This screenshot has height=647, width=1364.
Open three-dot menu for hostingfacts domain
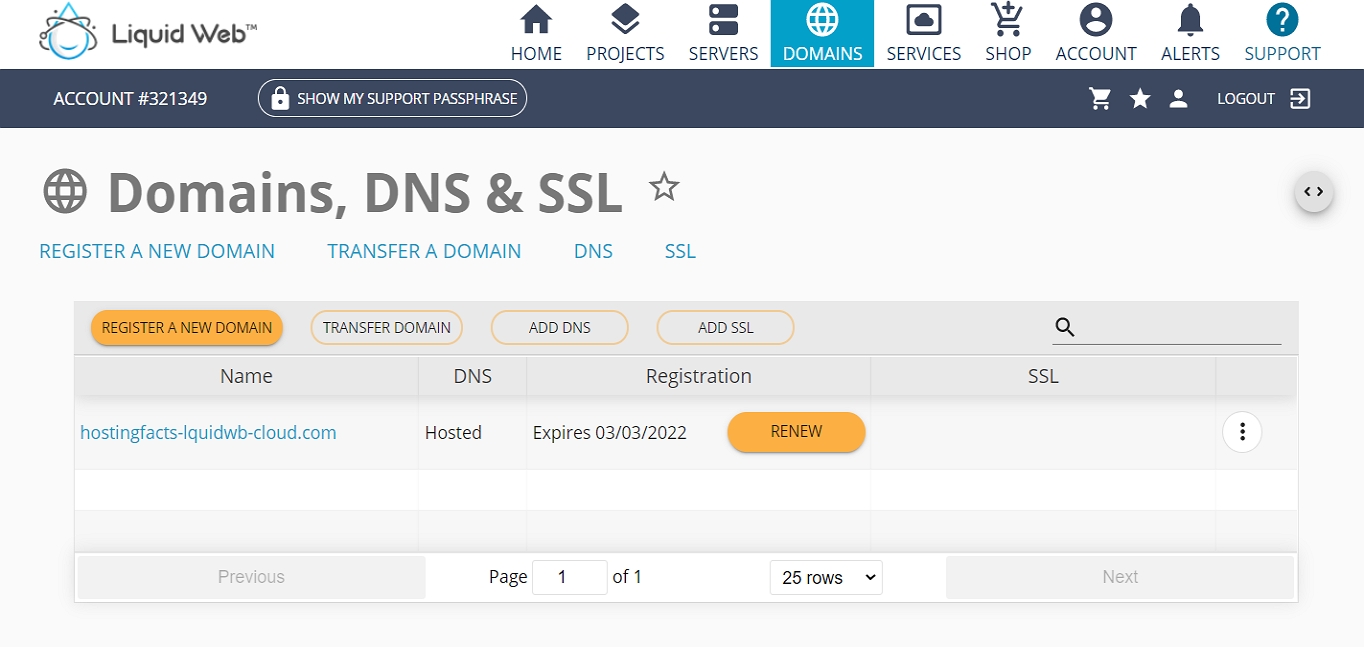click(x=1242, y=432)
